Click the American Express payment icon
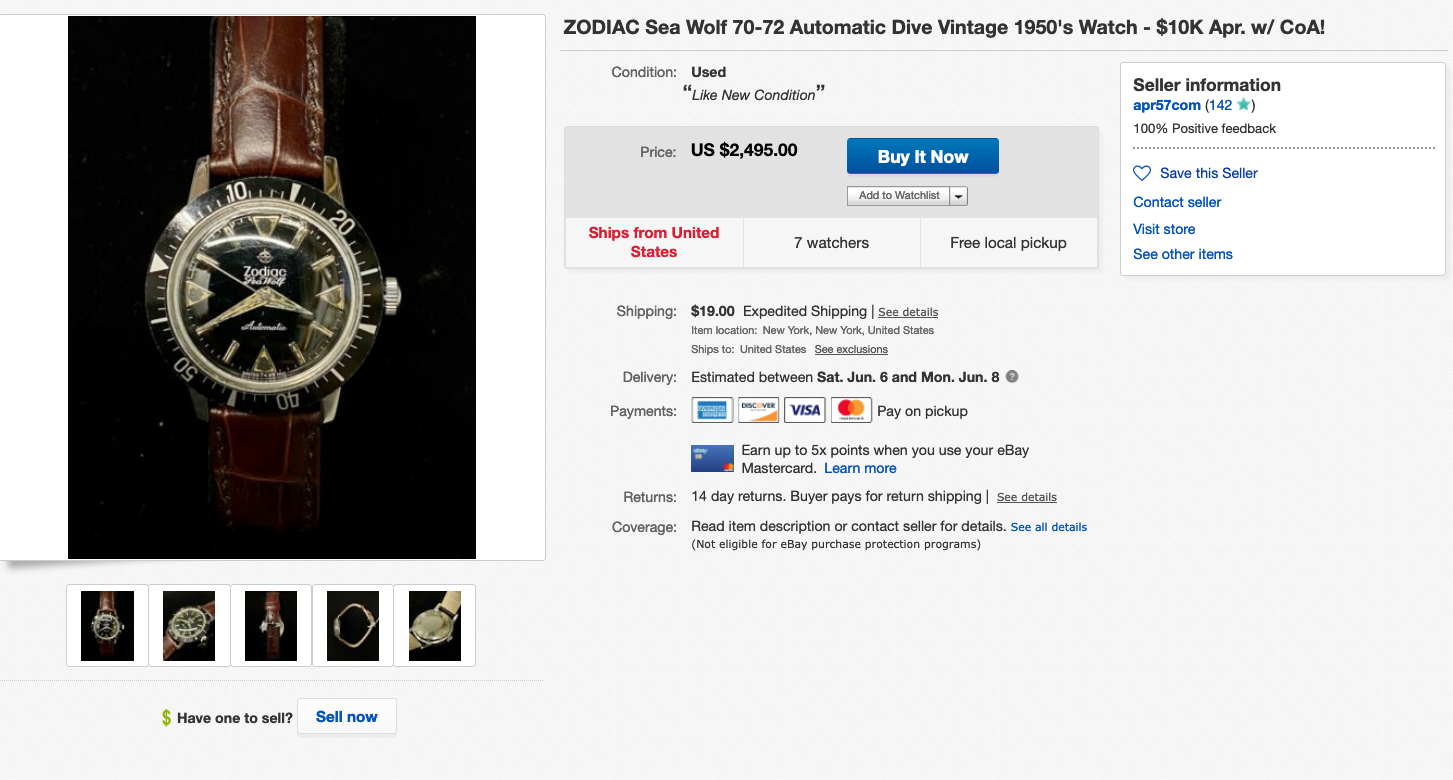1453x780 pixels. point(712,410)
